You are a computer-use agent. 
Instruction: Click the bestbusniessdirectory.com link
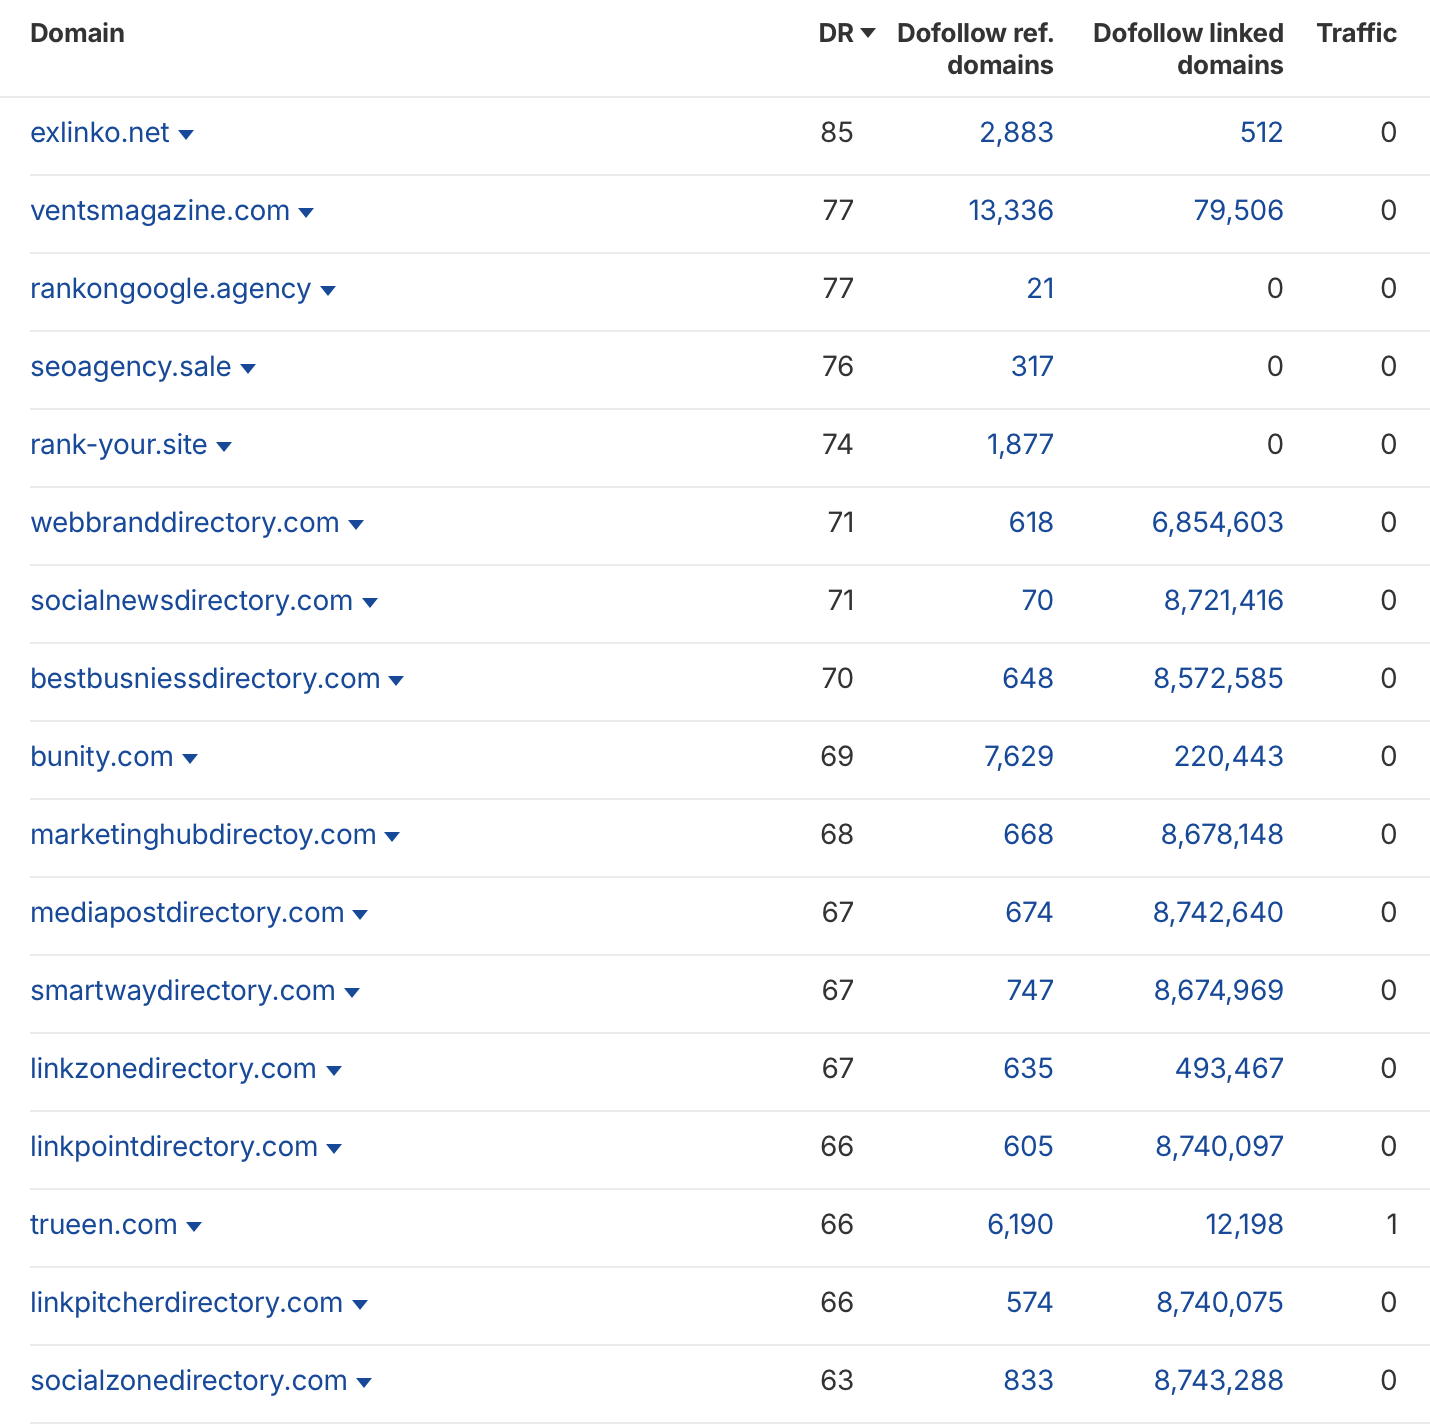click(x=205, y=678)
